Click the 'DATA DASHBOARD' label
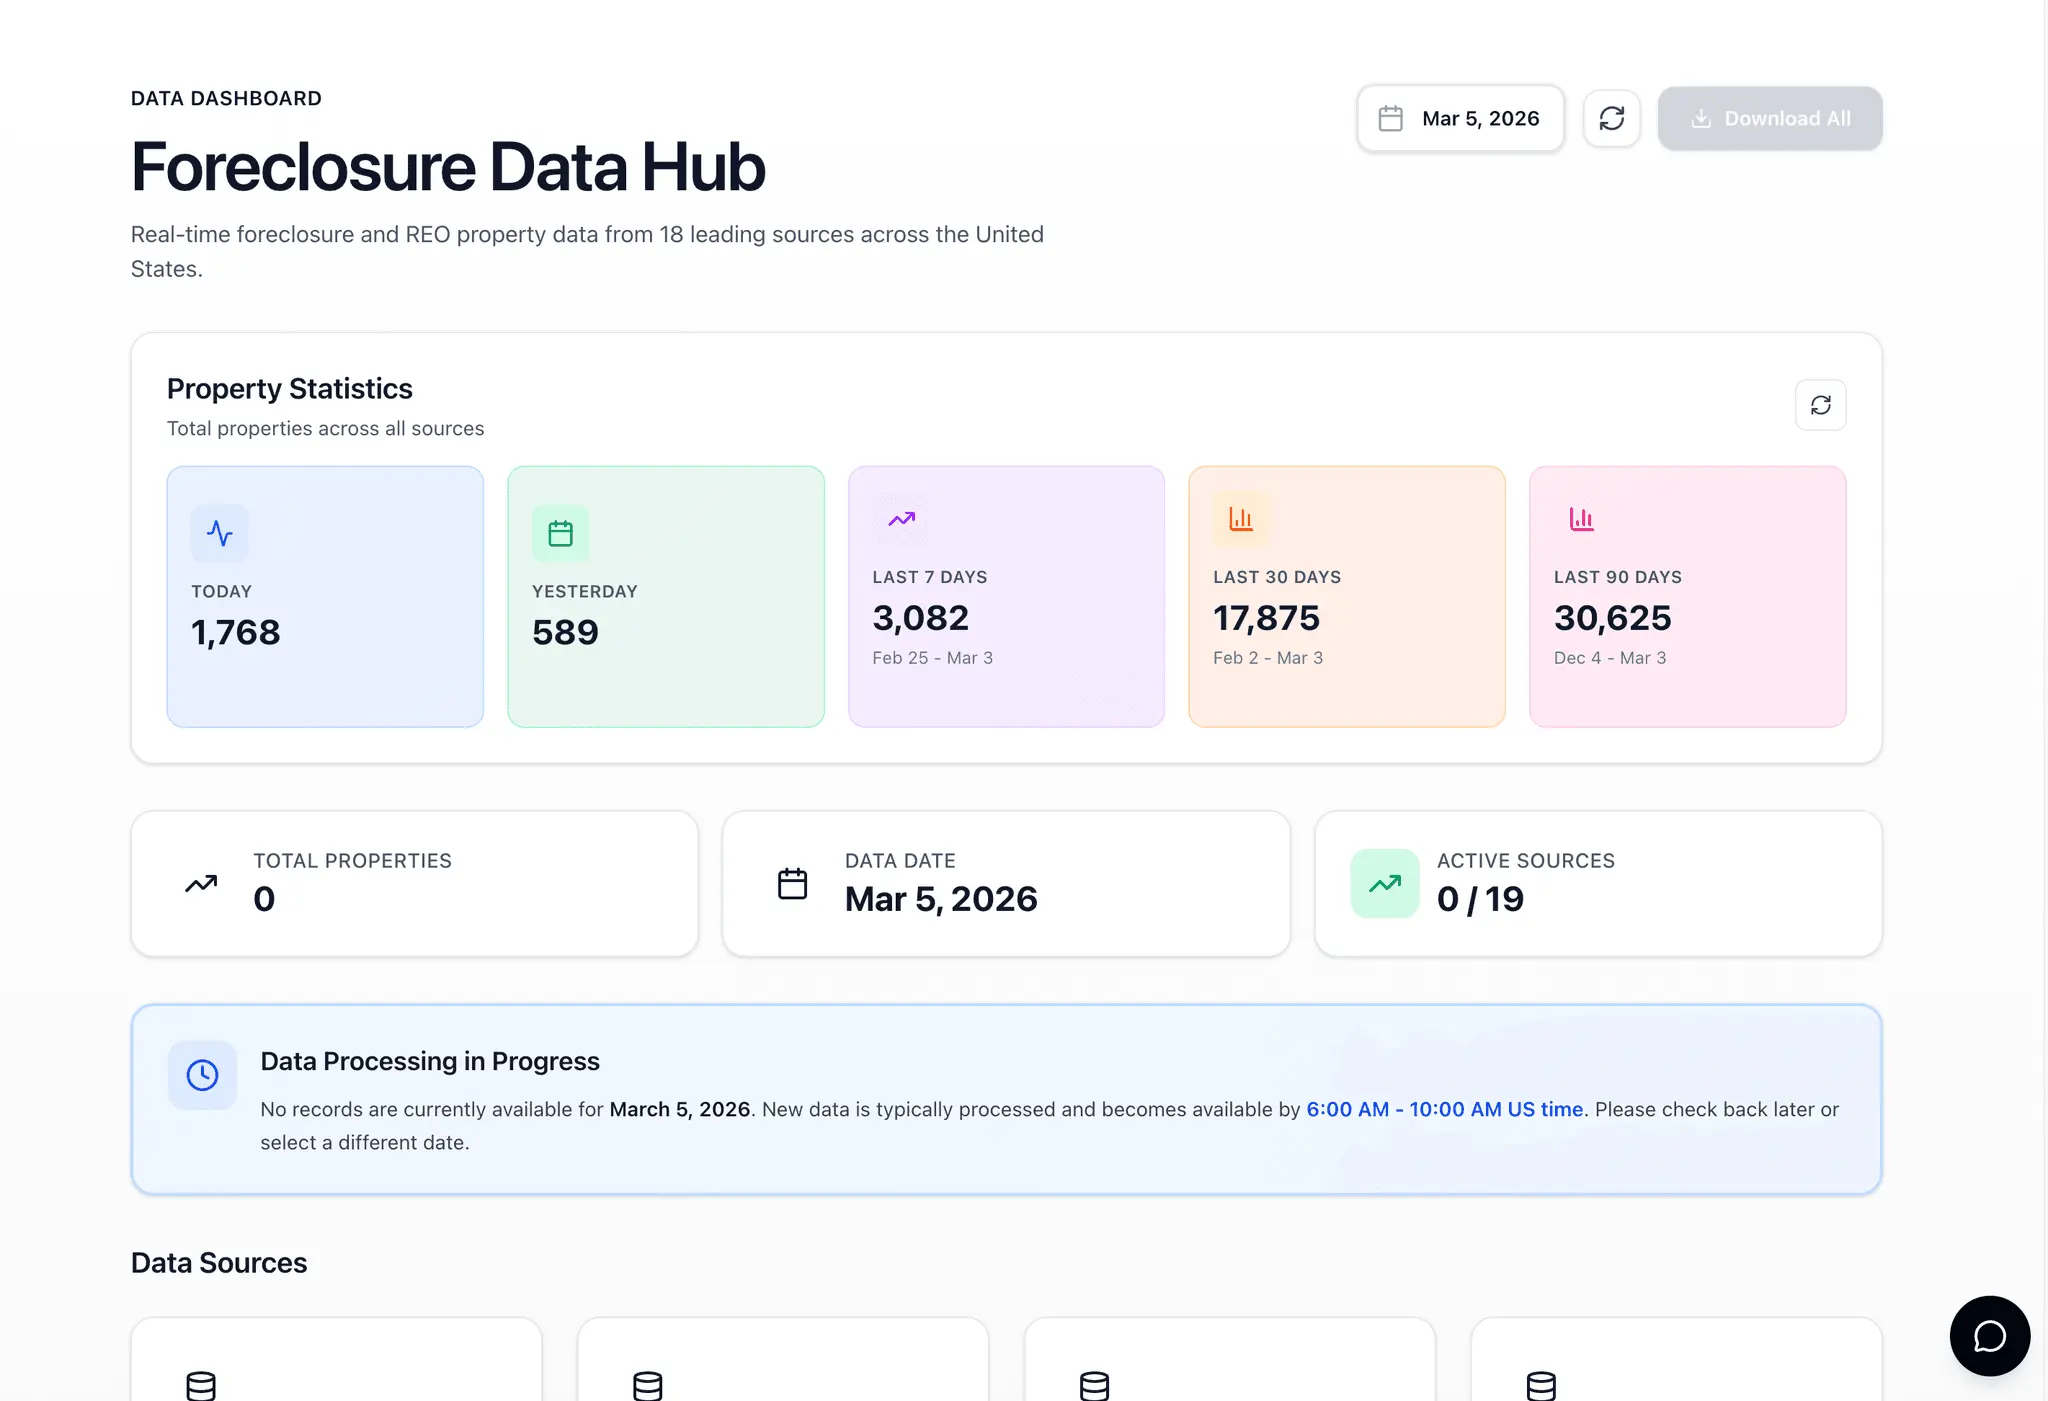Screen dimensions: 2048x1401 click(226, 98)
